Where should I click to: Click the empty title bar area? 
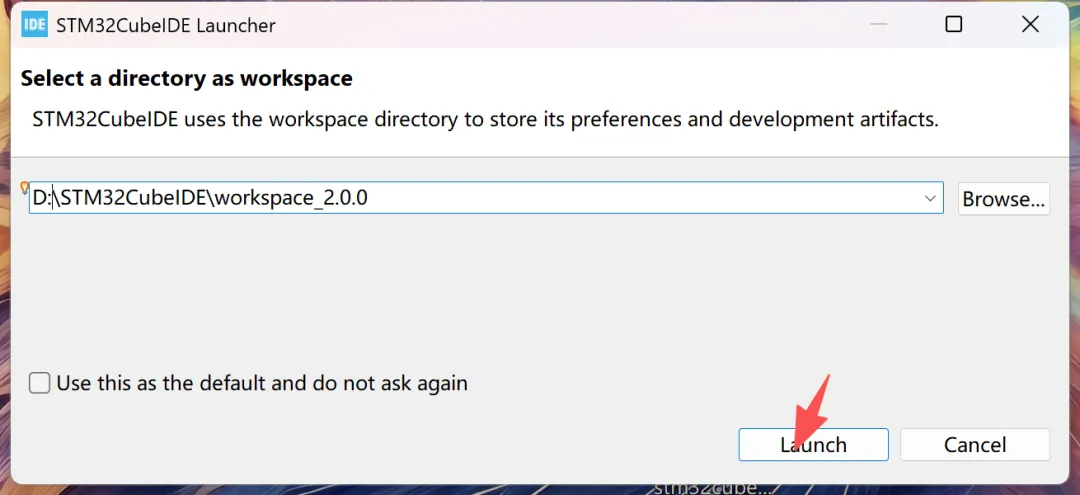pyautogui.click(x=560, y=24)
